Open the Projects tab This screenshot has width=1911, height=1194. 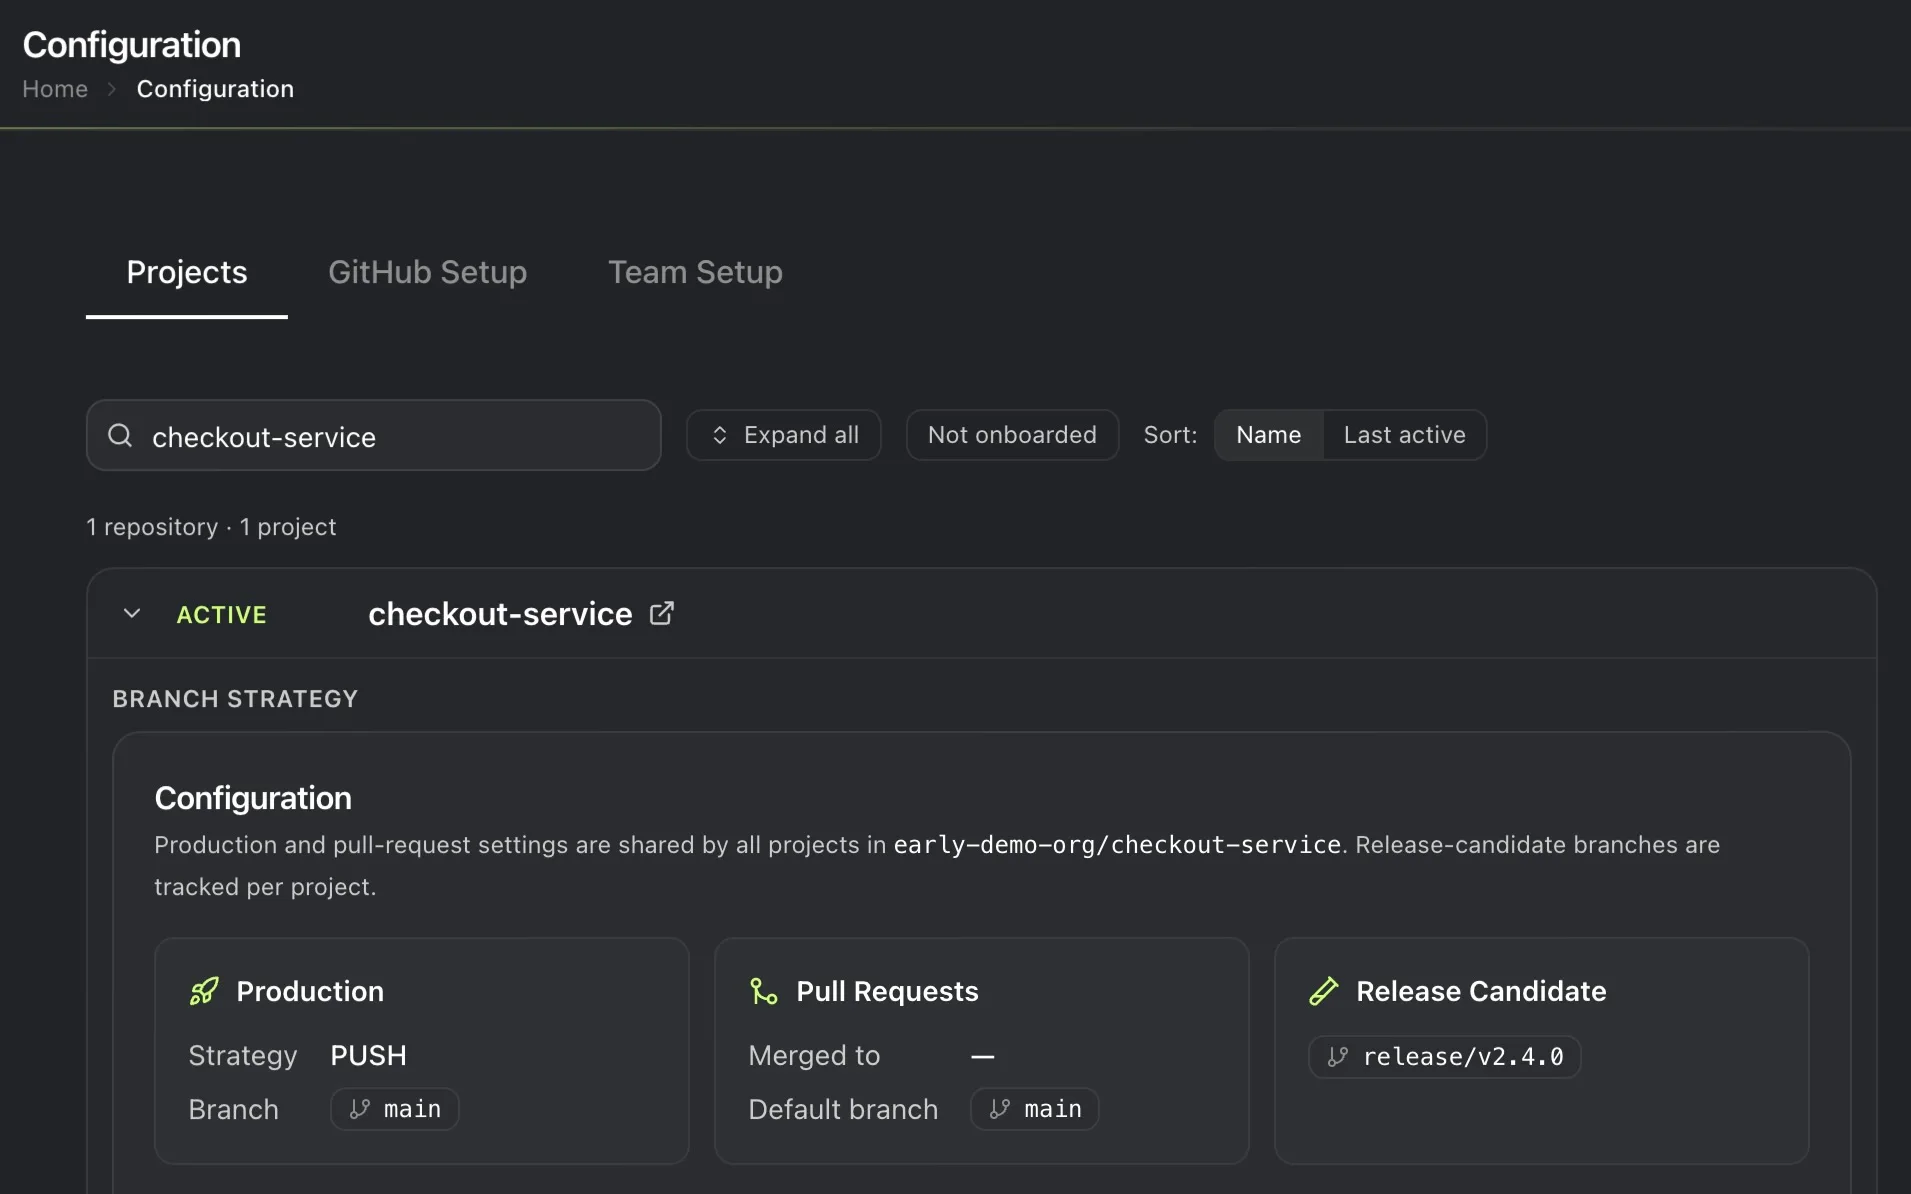coord(187,272)
